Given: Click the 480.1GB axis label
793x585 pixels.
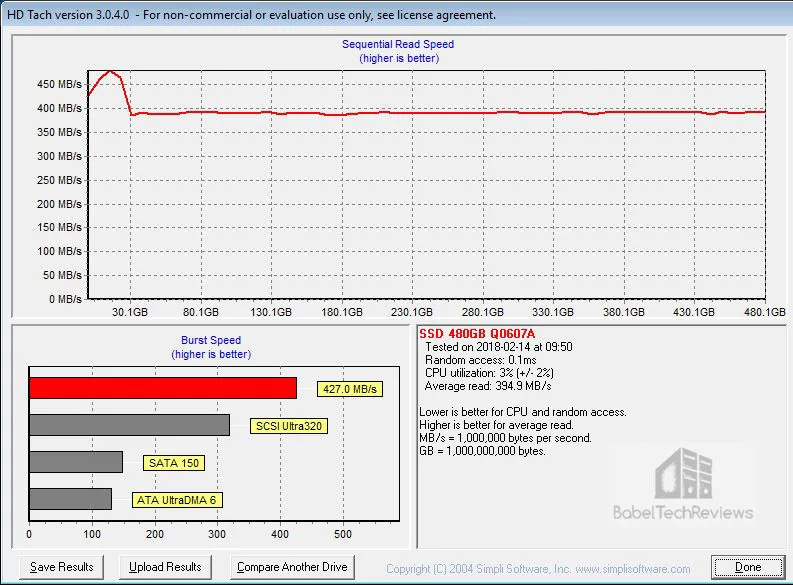Looking at the screenshot, I should (x=765, y=312).
